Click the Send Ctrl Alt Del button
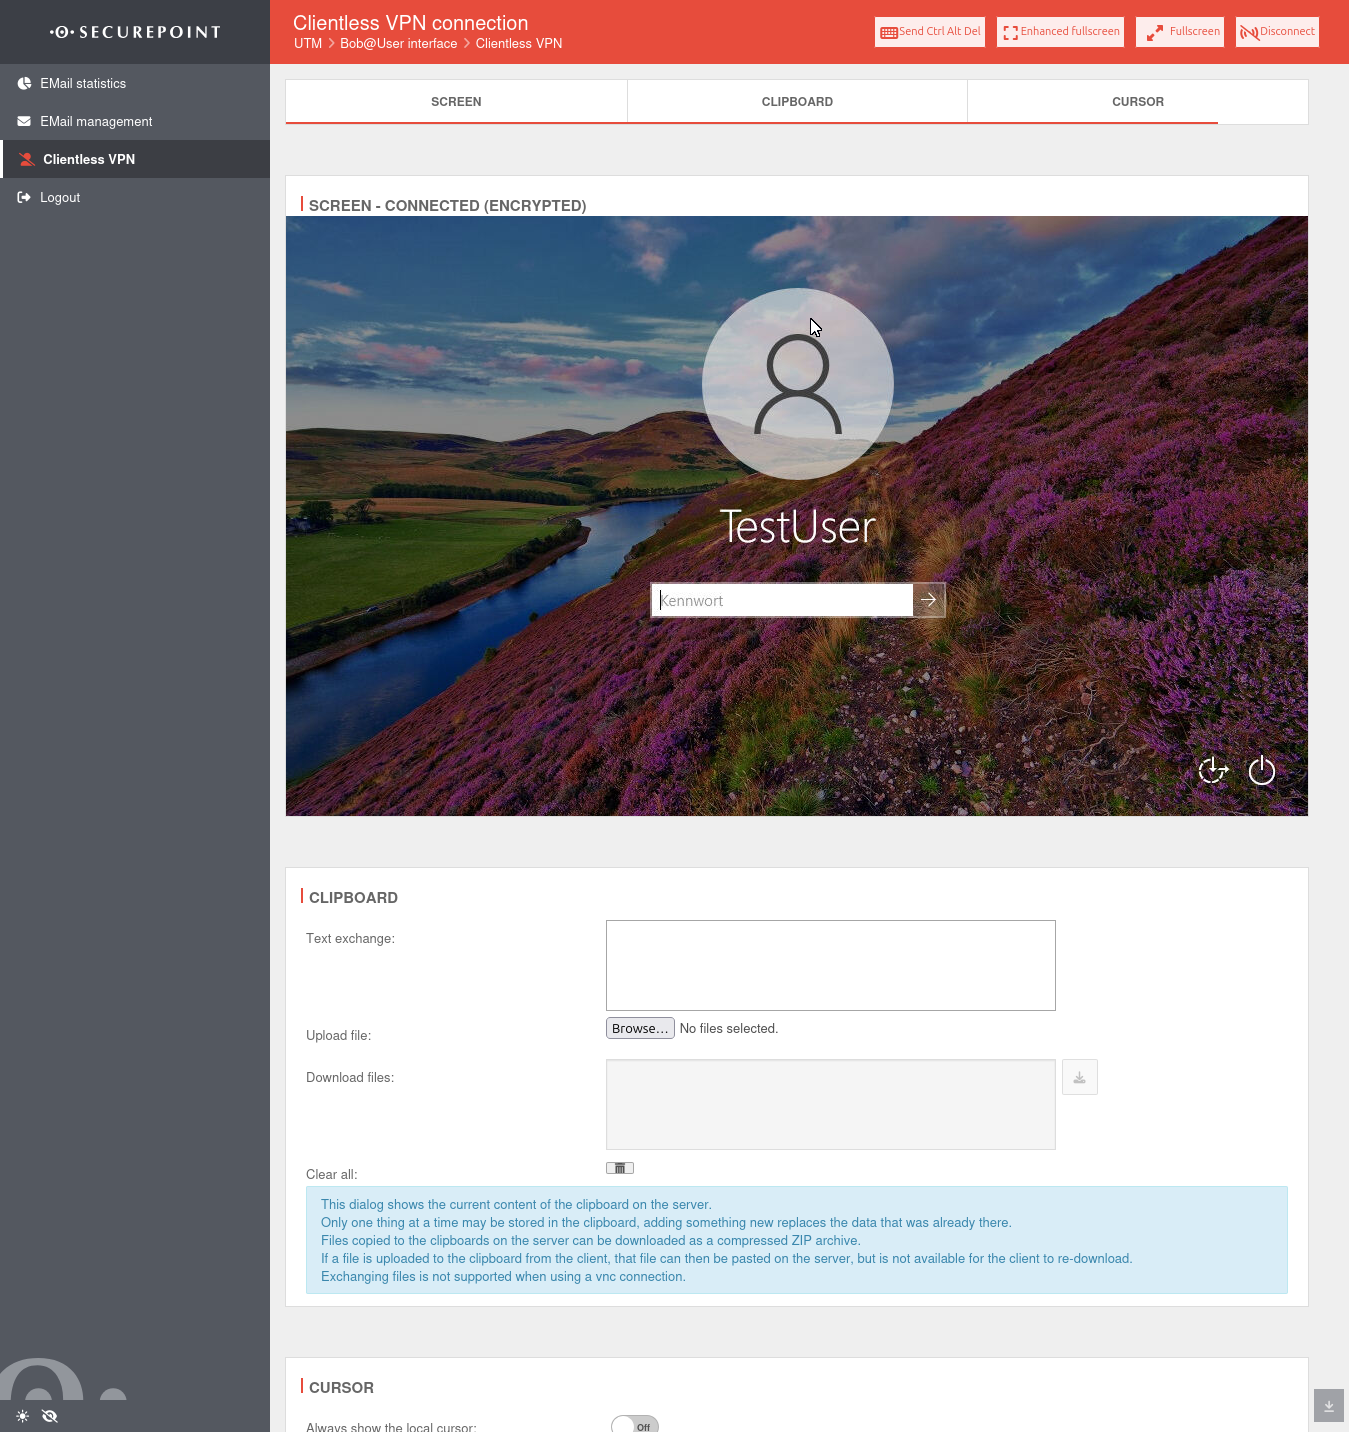This screenshot has height=1432, width=1349. (929, 32)
